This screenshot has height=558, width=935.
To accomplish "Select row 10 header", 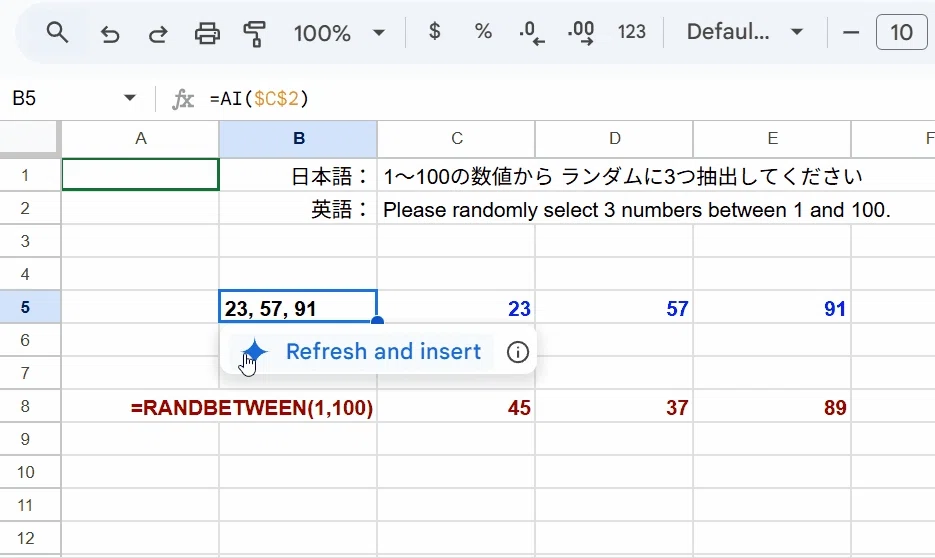I will point(30,472).
